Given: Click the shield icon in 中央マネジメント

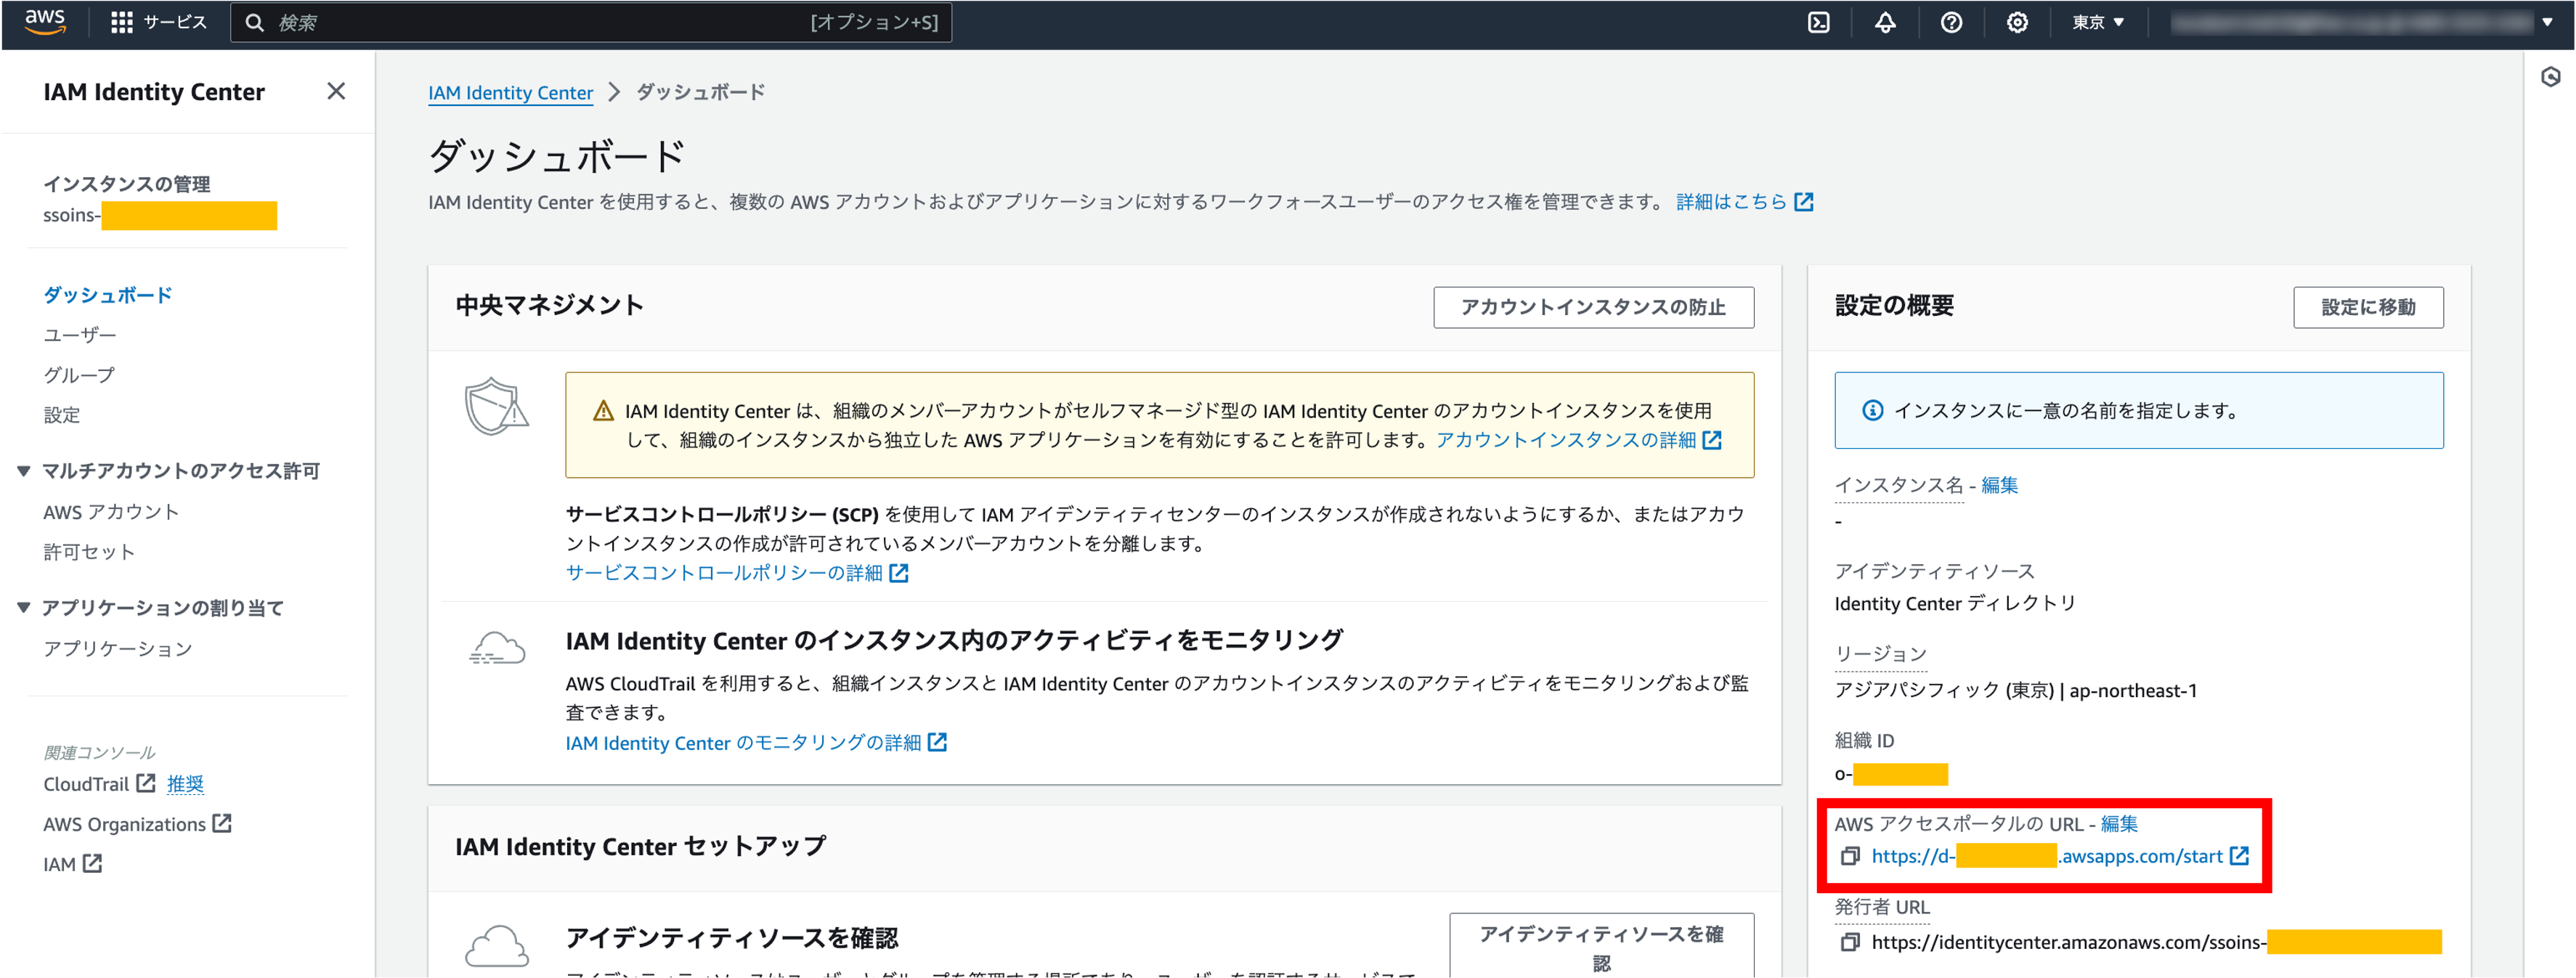Looking at the screenshot, I should click(496, 406).
